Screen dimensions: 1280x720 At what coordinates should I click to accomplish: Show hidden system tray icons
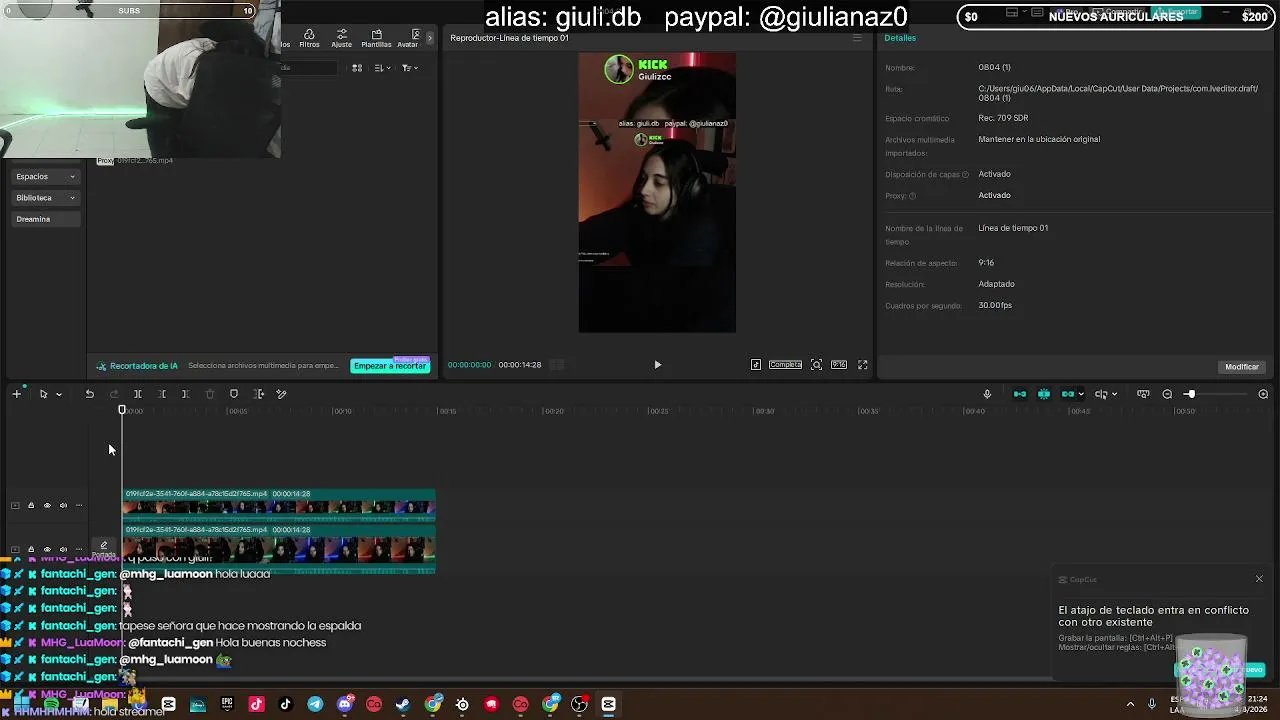pos(1130,704)
